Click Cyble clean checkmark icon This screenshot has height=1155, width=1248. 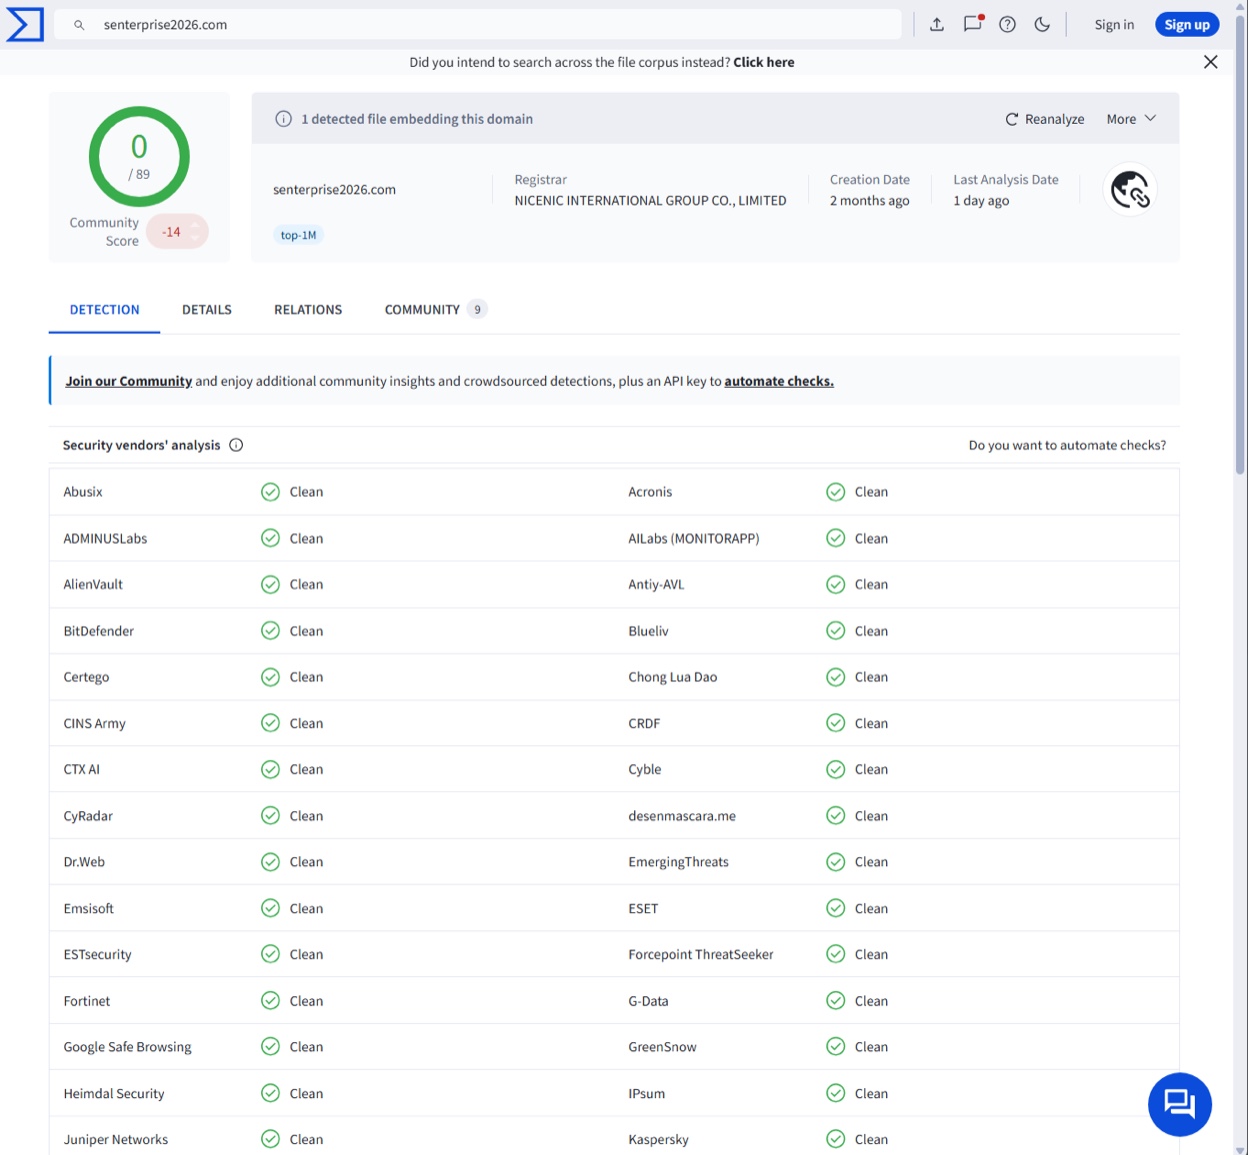pos(835,769)
